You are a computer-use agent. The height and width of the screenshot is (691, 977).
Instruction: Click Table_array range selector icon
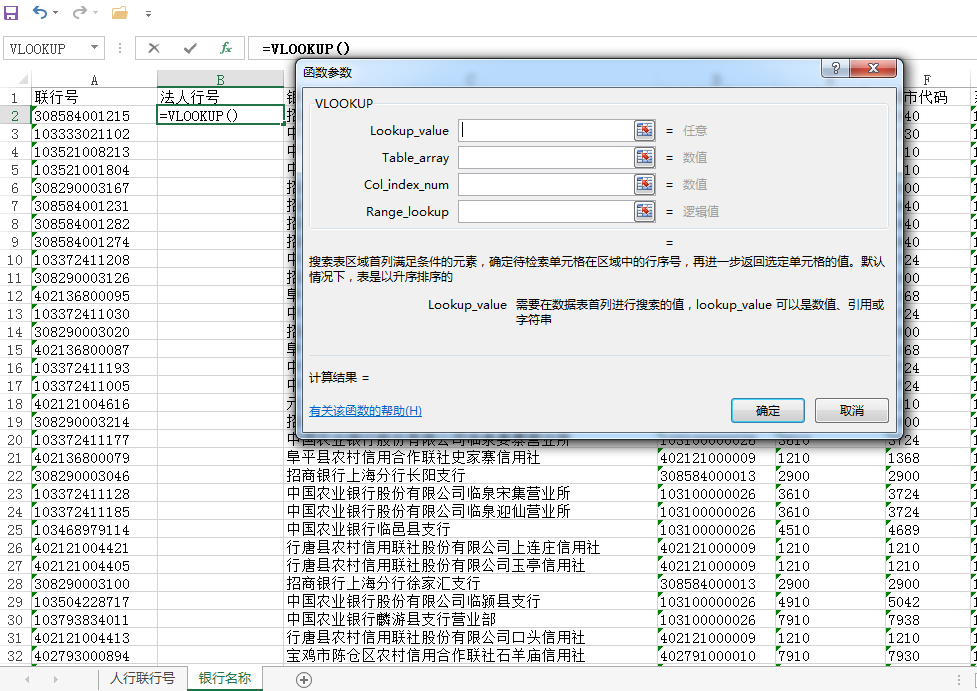645,157
